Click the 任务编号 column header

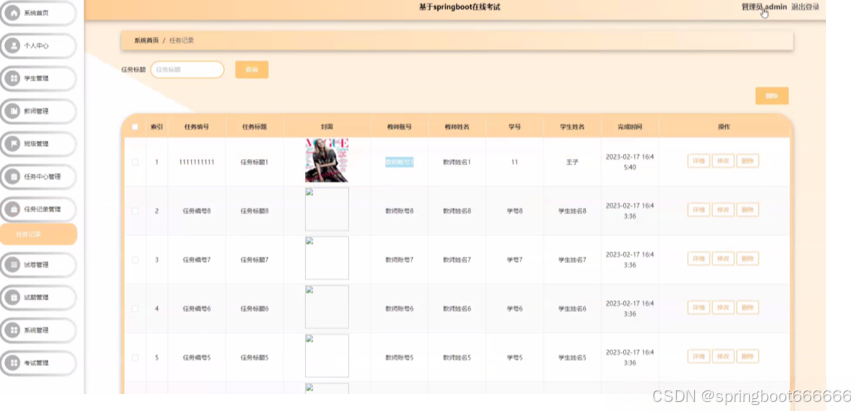point(196,127)
